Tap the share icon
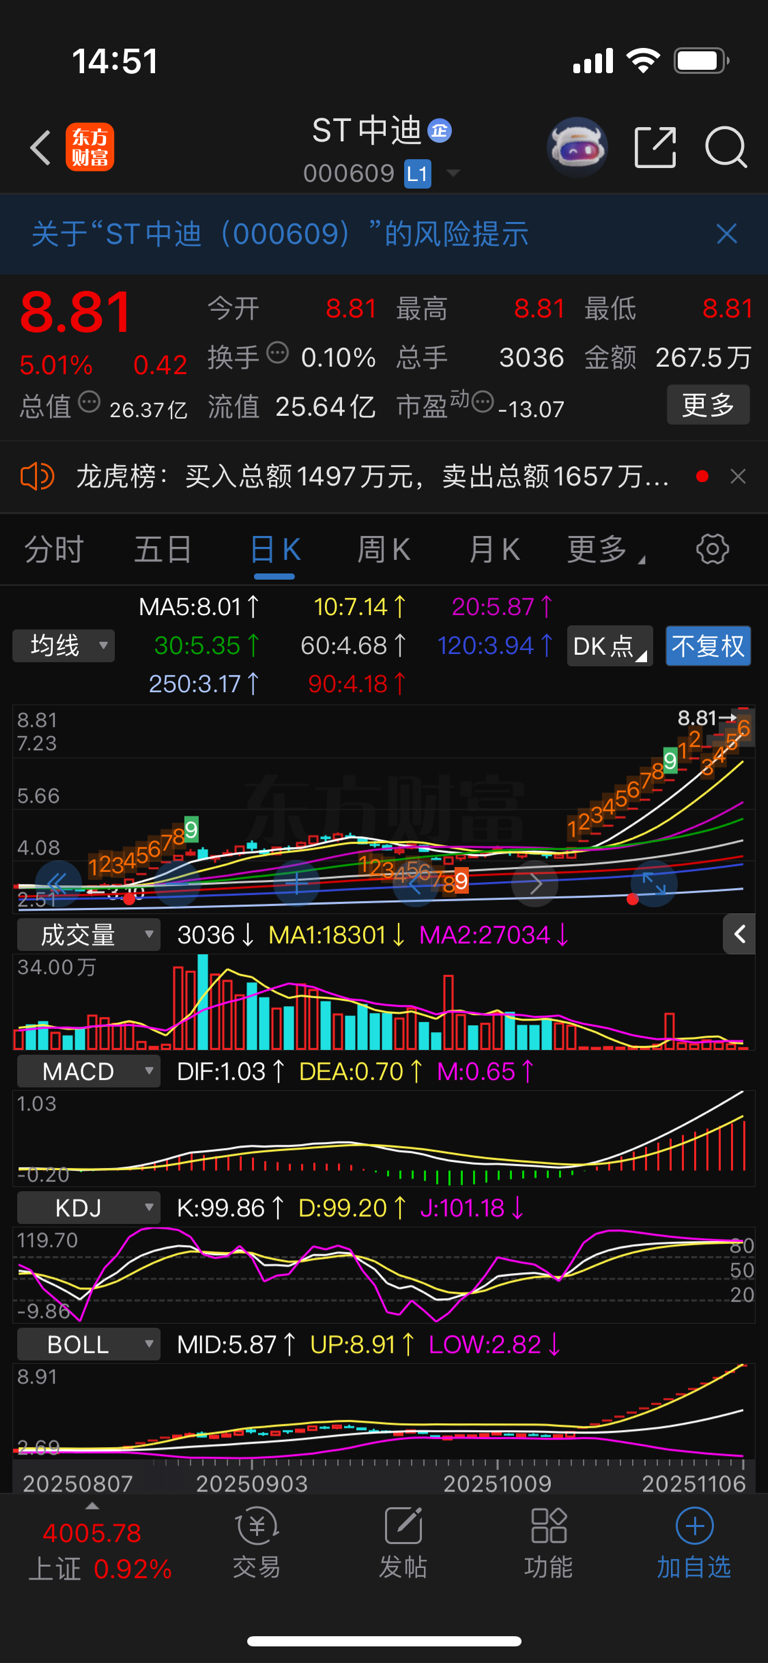The width and height of the screenshot is (768, 1663). coord(656,148)
